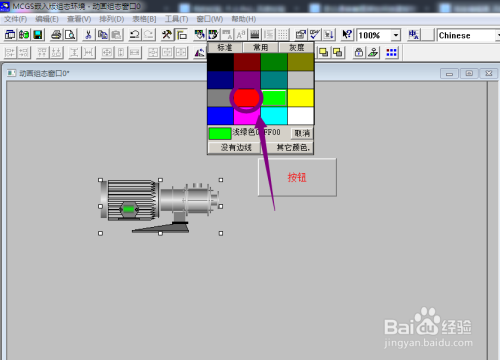Screen dimensions: 500x360
Task: Pick the black color swatch
Action: click(x=220, y=62)
